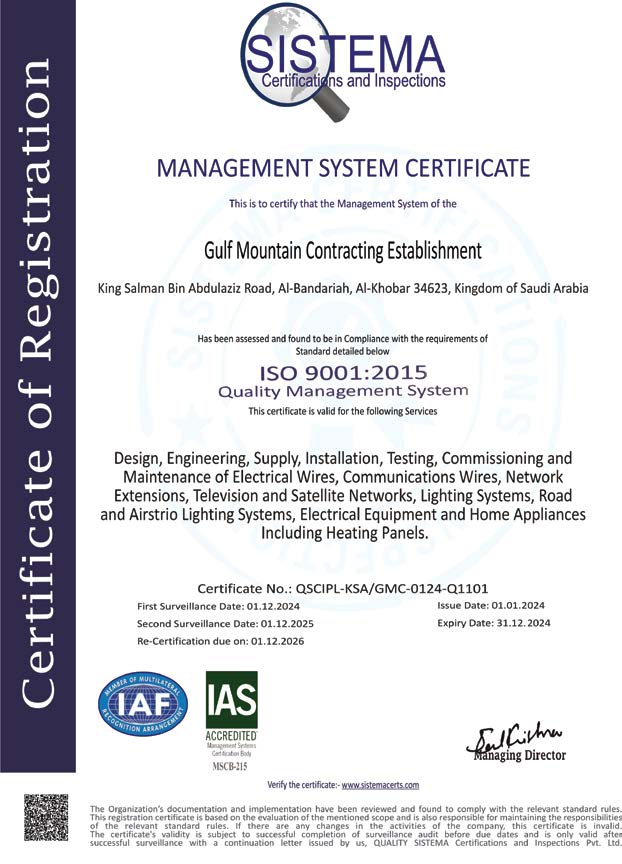Click the 'ISO 9001:2015' standard title
Screen dimensions: 622x864
tap(343, 373)
